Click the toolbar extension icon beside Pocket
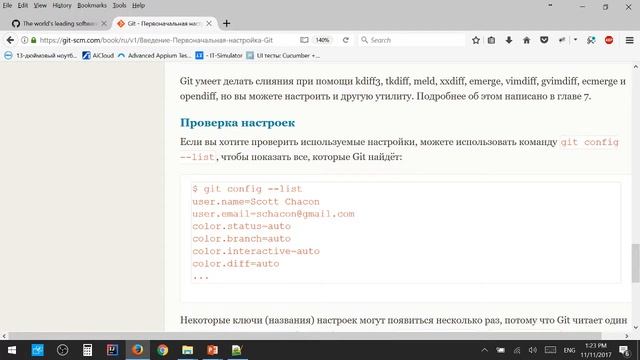Image resolution: width=640 pixels, height=360 pixels. tap(562, 40)
